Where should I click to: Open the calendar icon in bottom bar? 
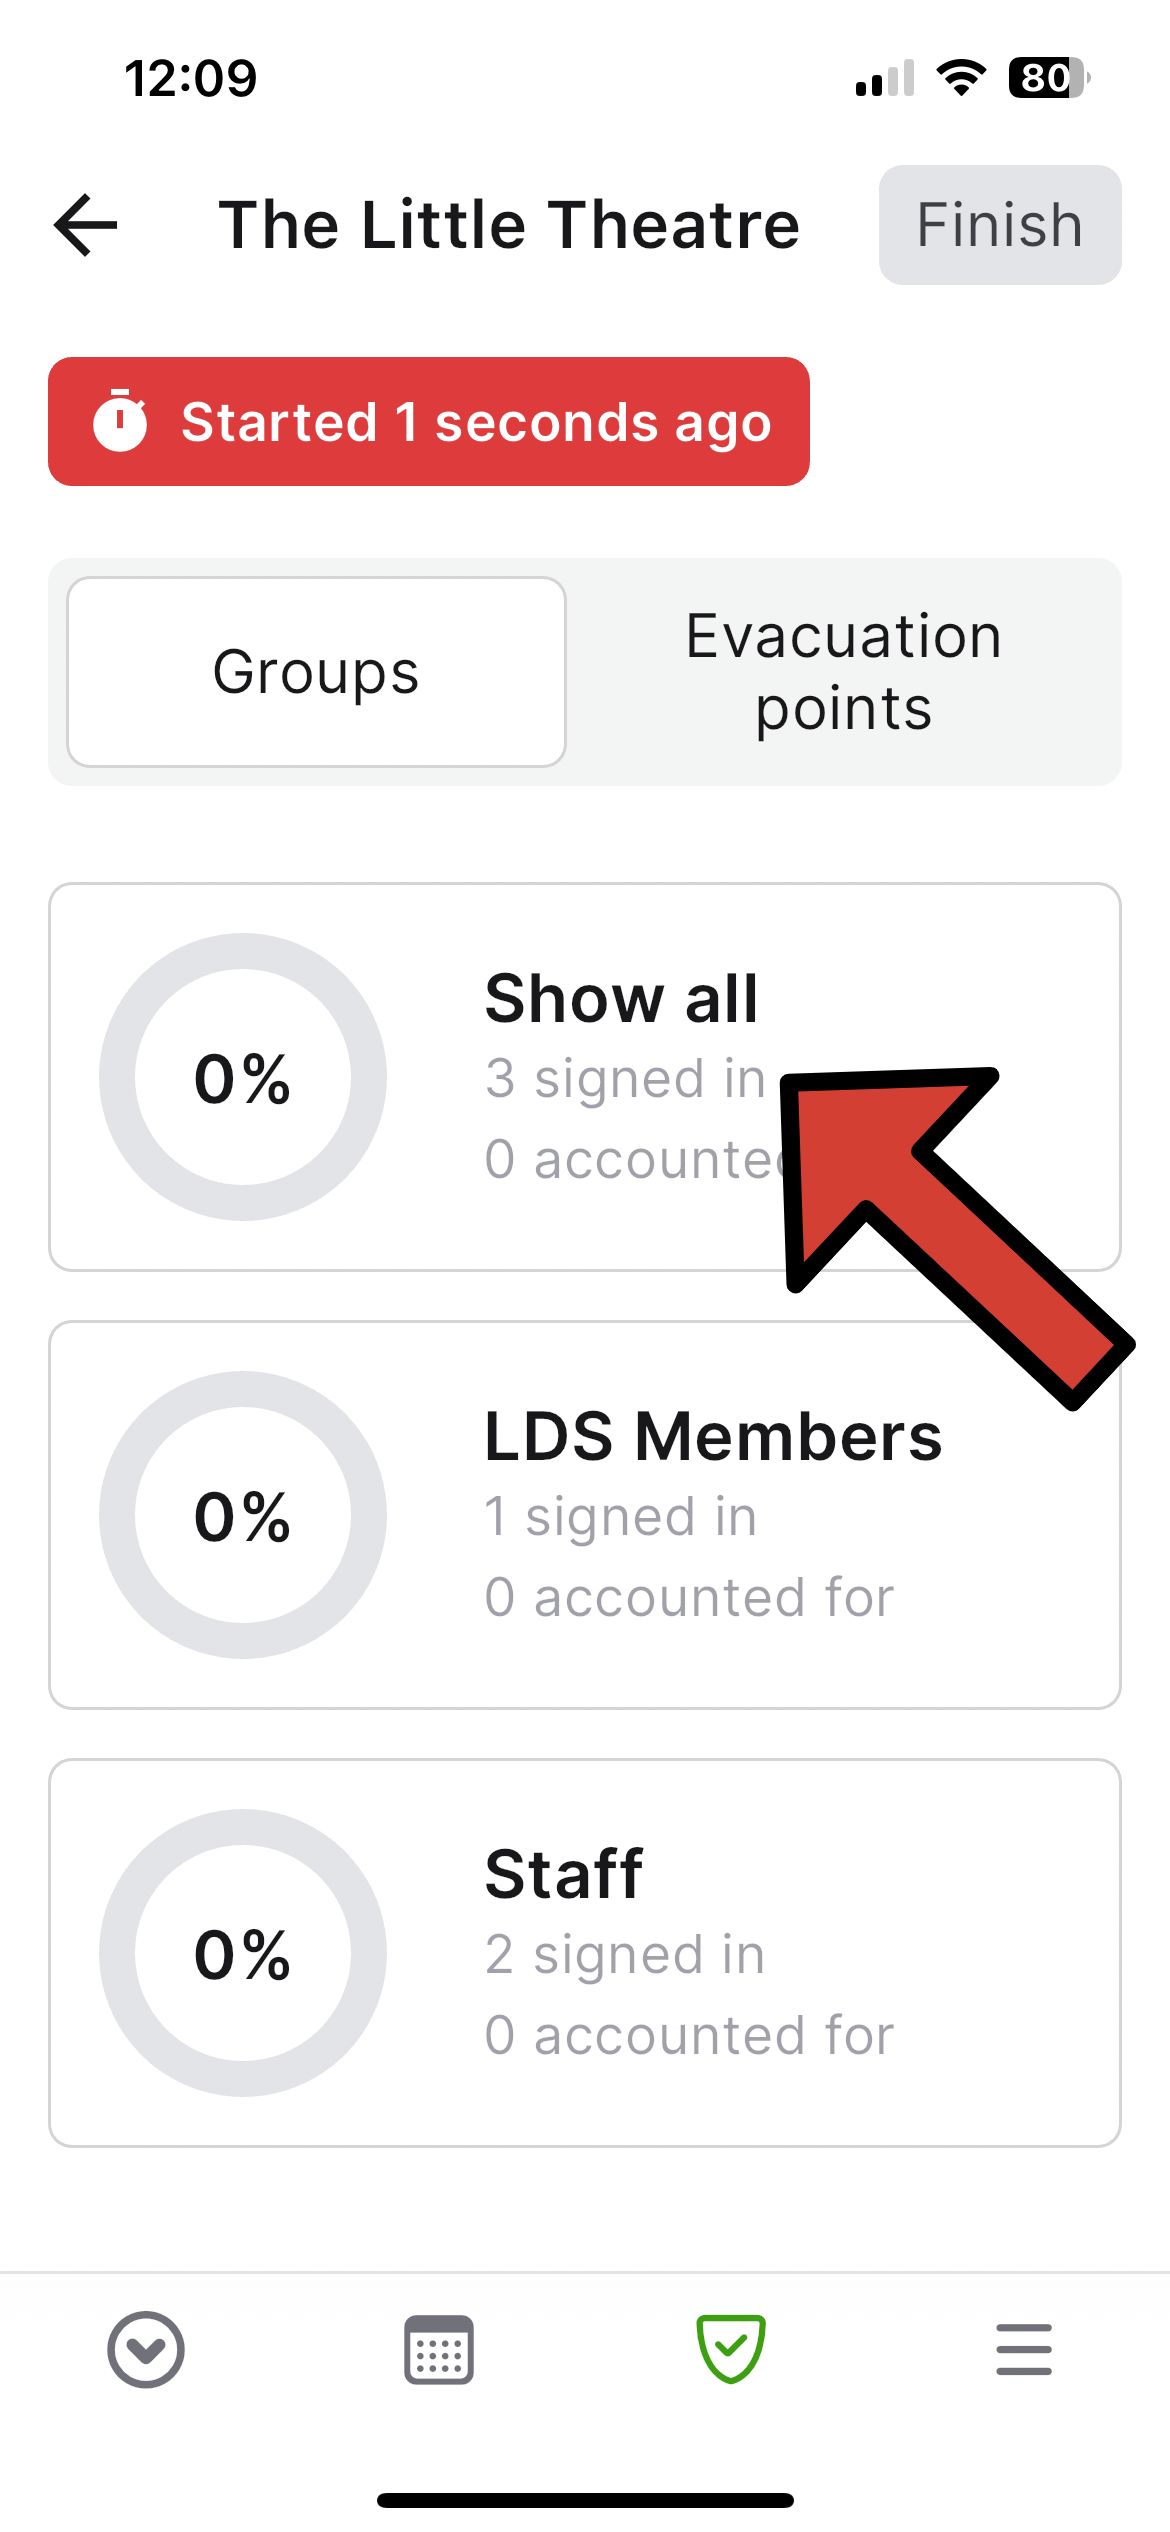coord(438,2349)
